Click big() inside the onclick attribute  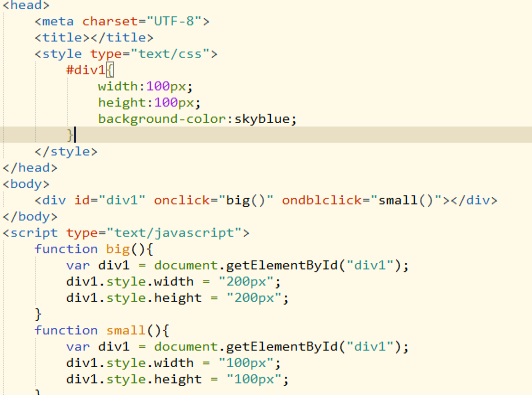pos(246,201)
